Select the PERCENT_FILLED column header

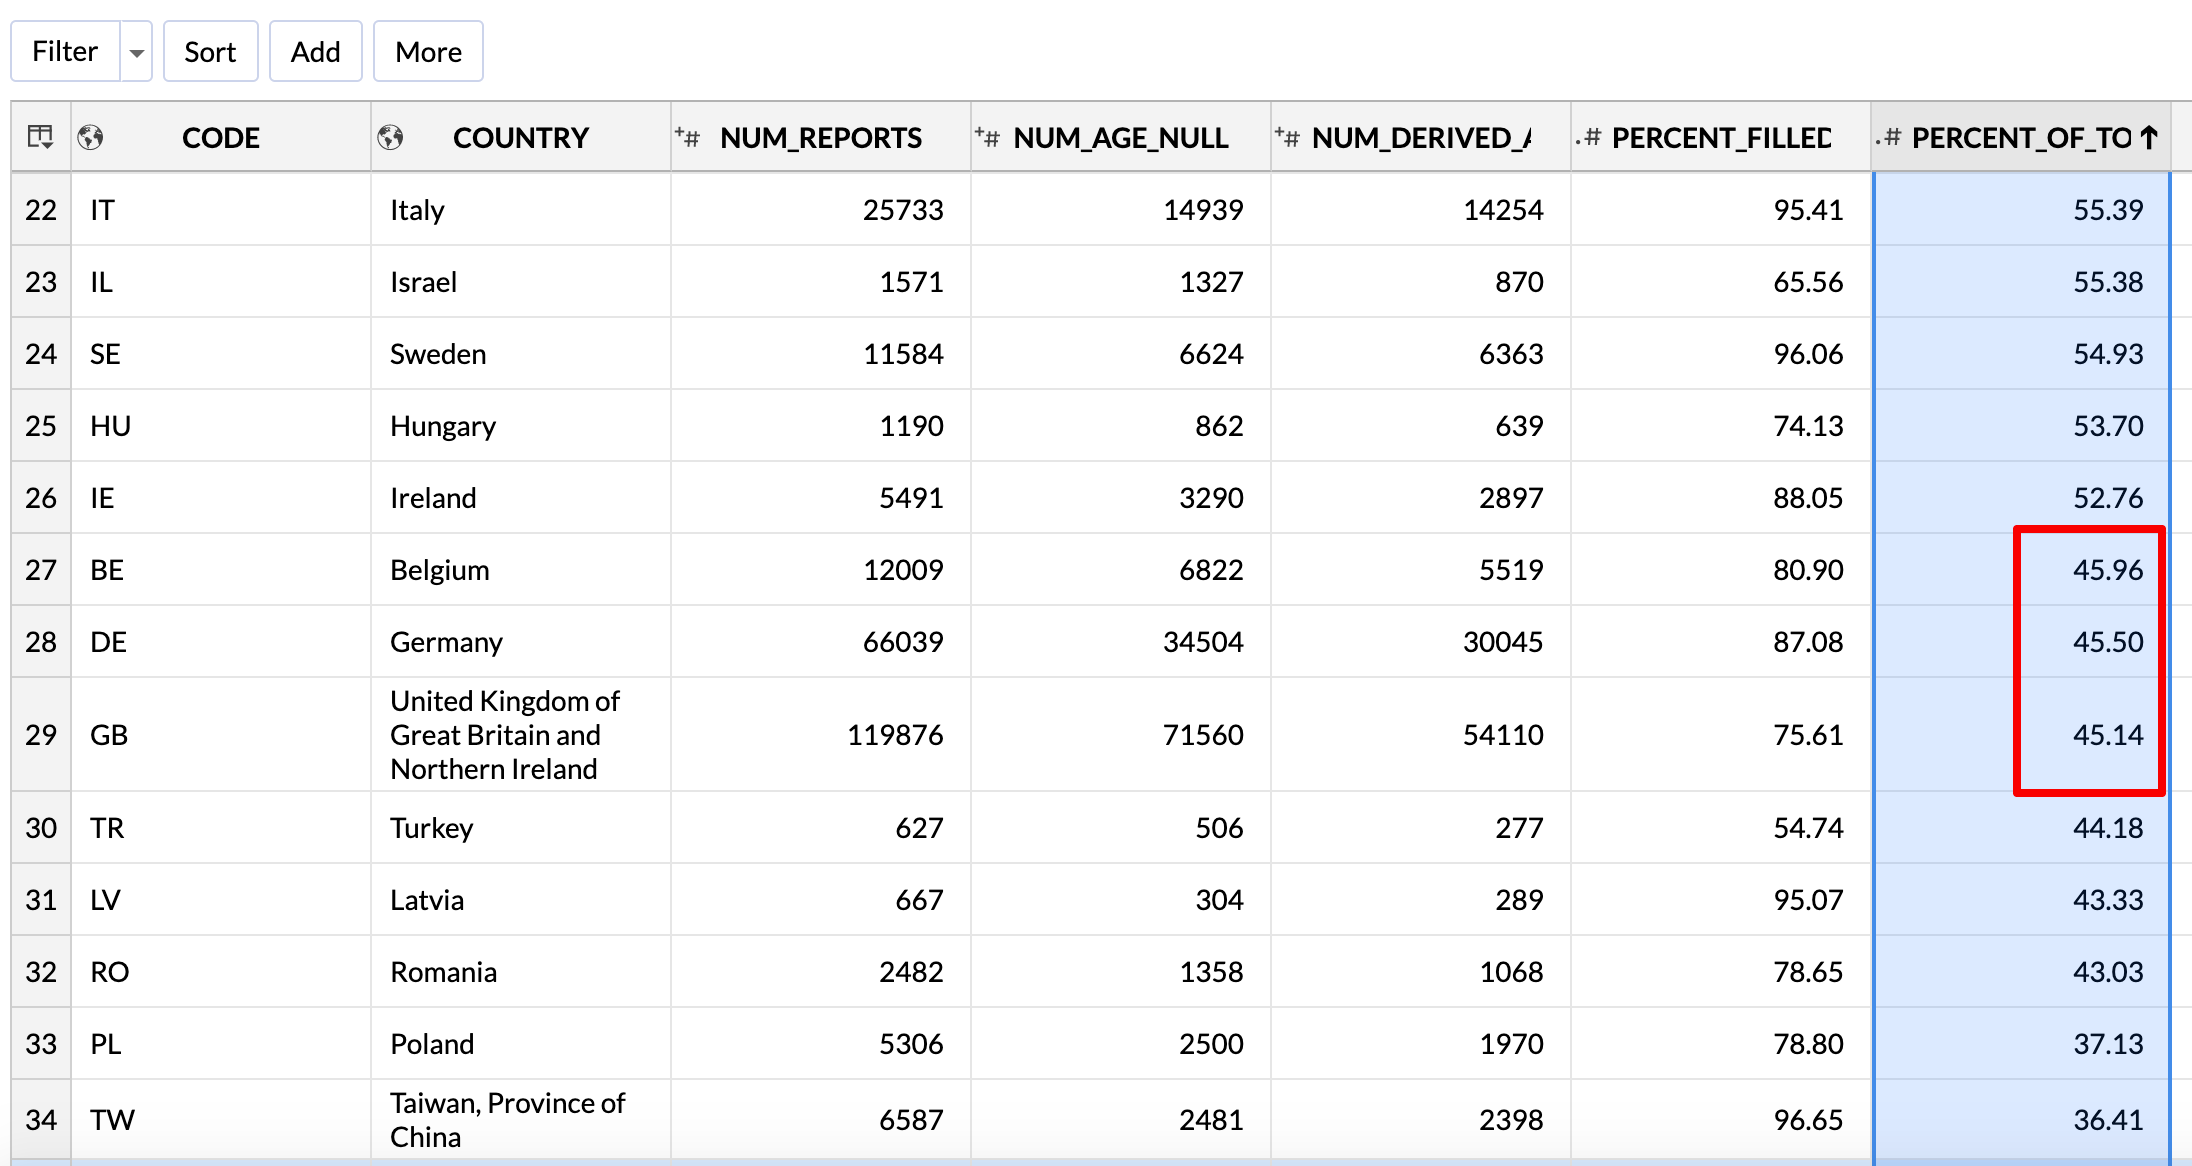pyautogui.click(x=1721, y=137)
